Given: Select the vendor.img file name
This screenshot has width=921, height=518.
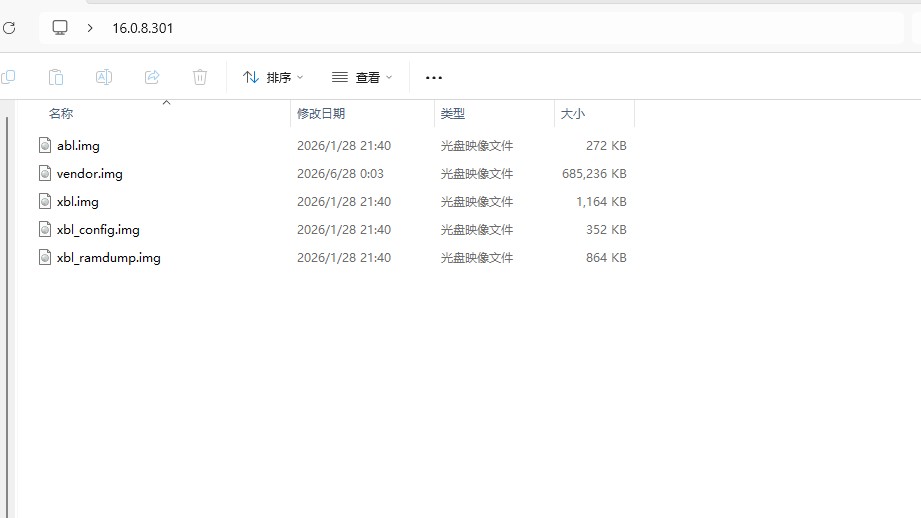Looking at the screenshot, I should point(90,174).
